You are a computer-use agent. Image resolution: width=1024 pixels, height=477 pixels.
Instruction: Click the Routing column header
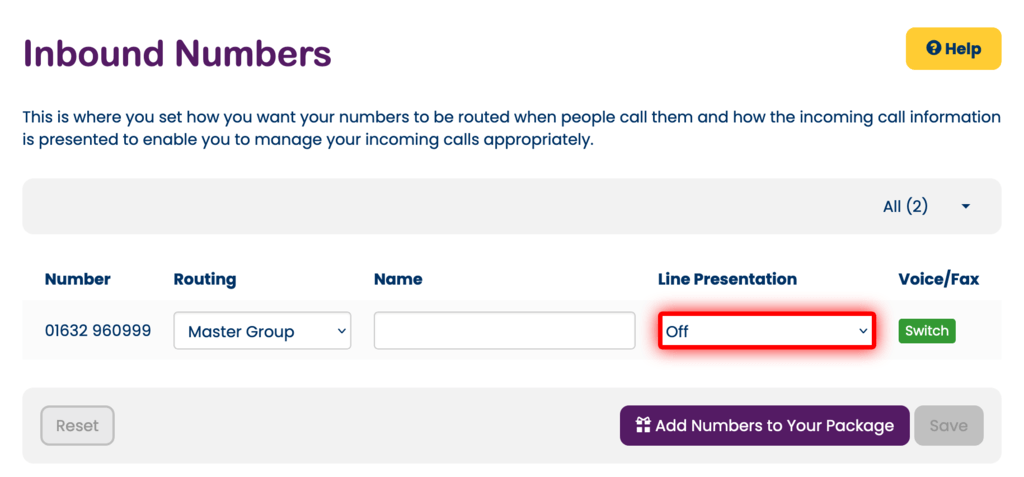(x=205, y=279)
